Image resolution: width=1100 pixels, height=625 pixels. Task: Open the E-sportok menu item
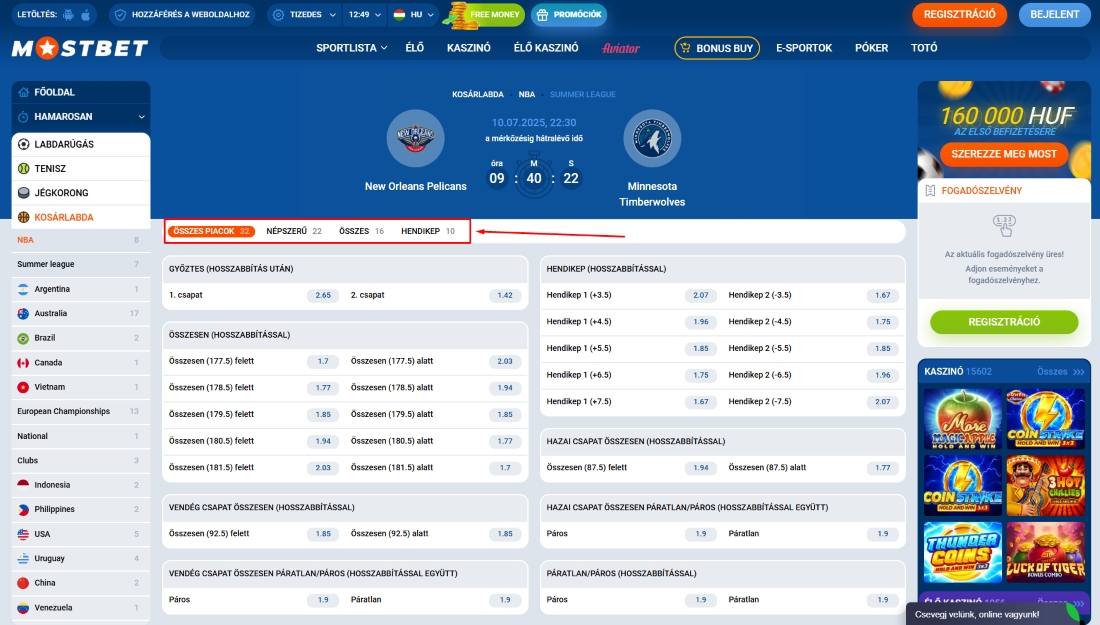click(x=804, y=48)
